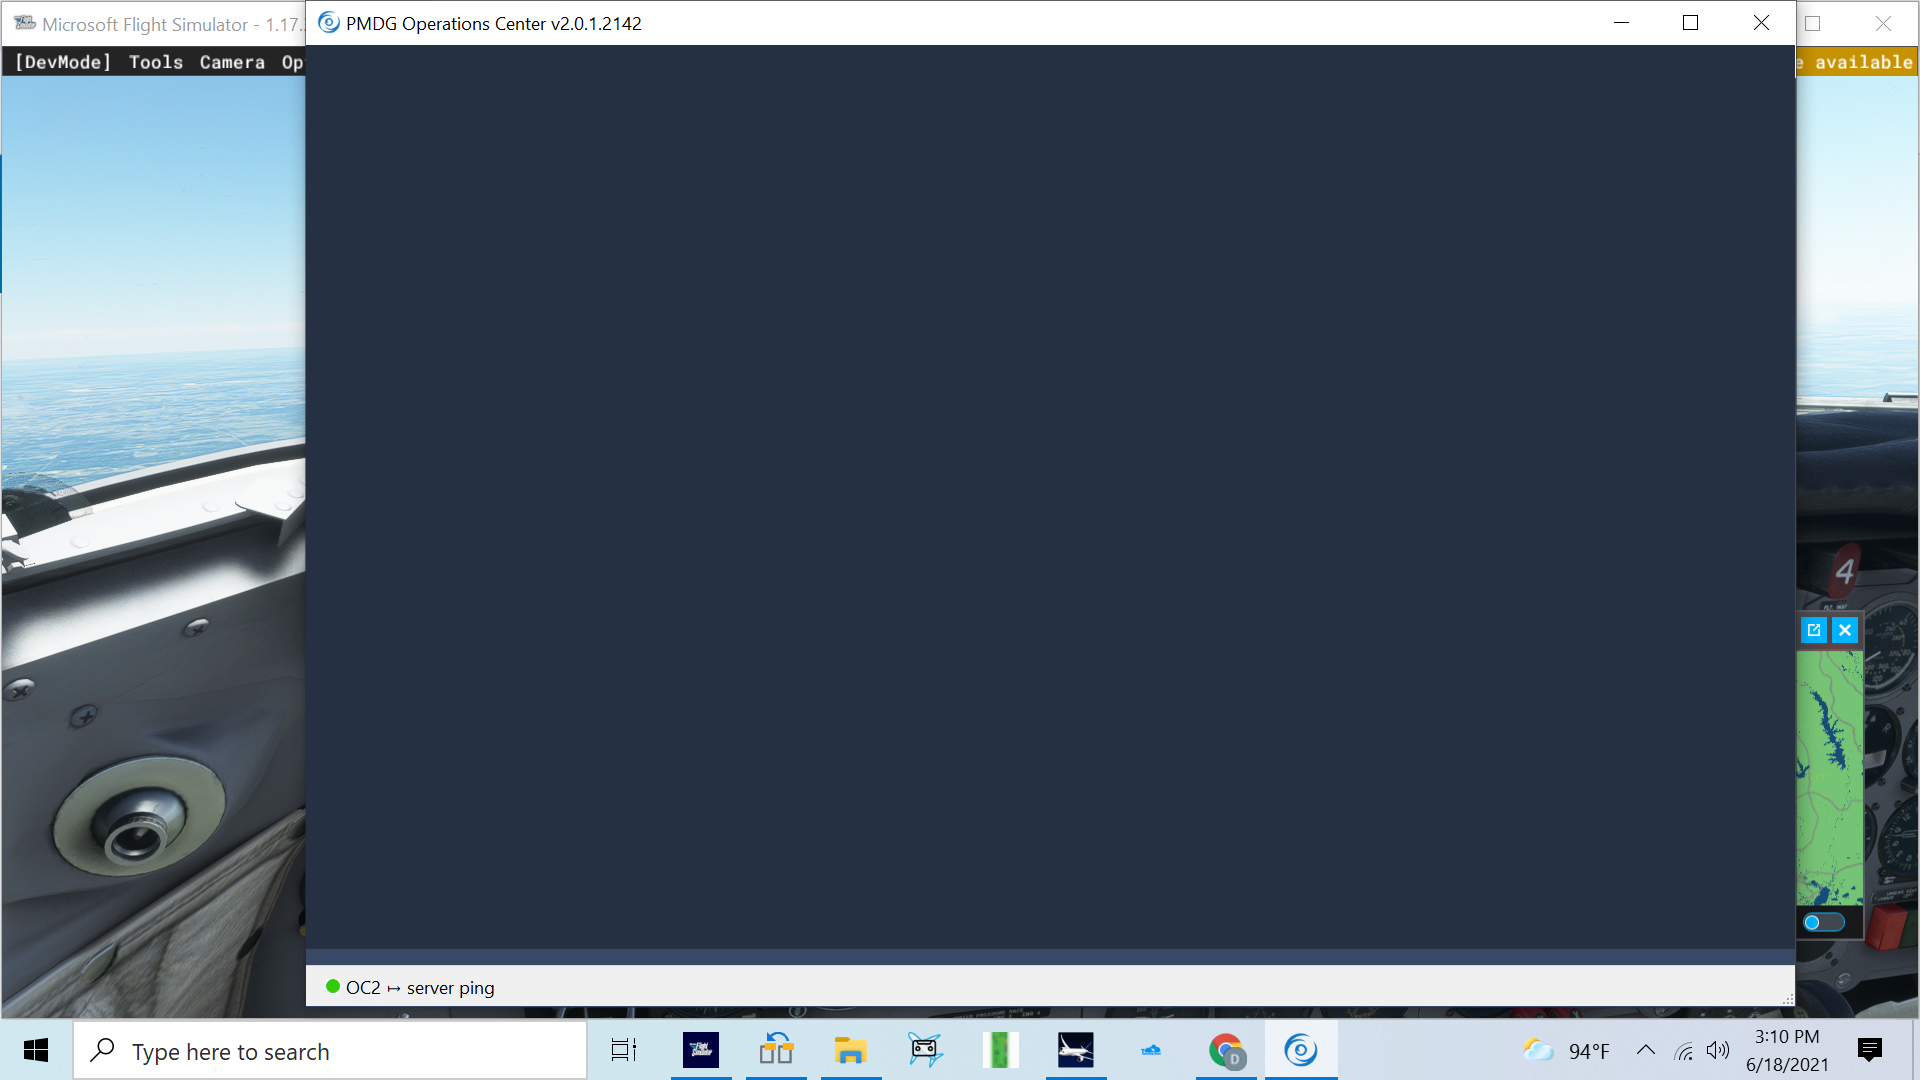Minimize the PMDG Operations Center window
The image size is (1920, 1080).
(1621, 23)
